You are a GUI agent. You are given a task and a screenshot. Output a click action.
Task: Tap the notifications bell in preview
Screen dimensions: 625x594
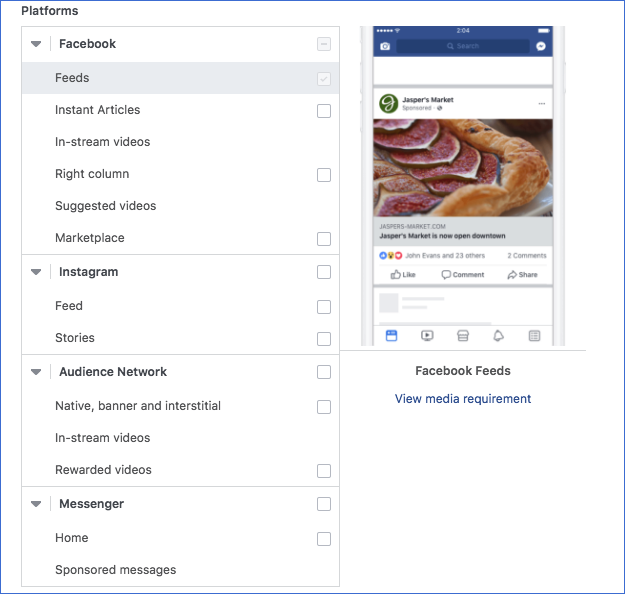pyautogui.click(x=498, y=336)
